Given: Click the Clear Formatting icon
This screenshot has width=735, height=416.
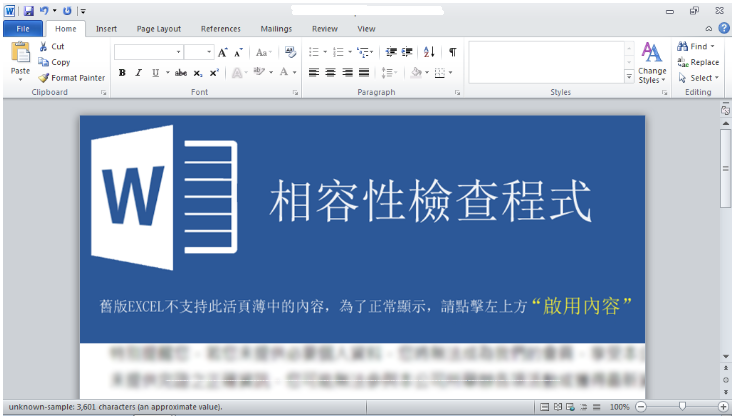Looking at the screenshot, I should (290, 52).
